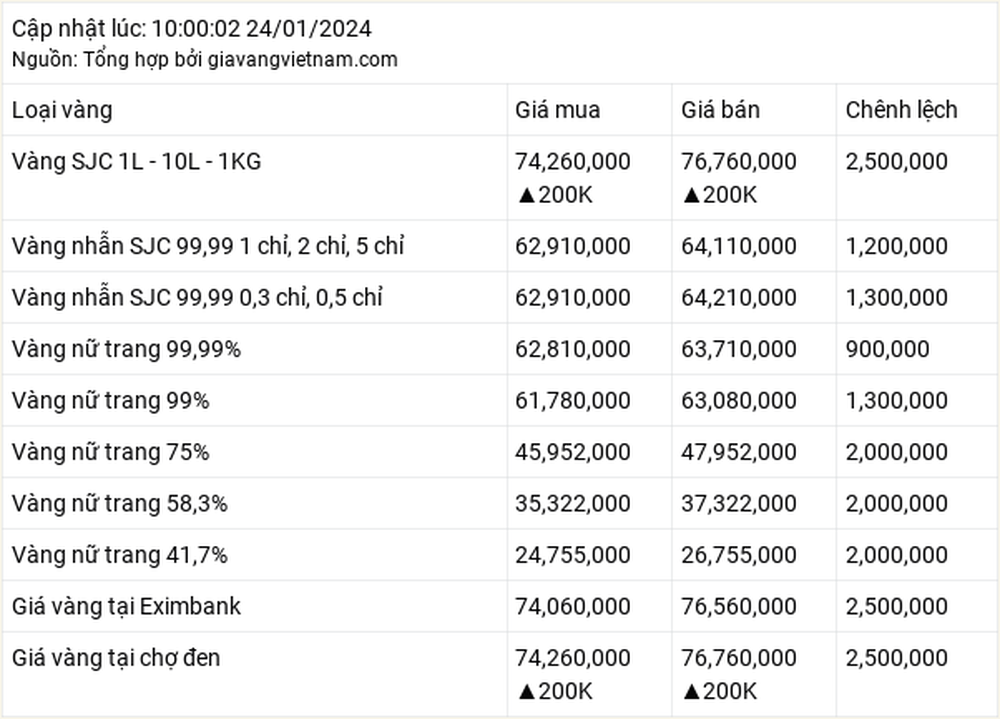1000x719 pixels.
Task: Click the Giá vàng tại chợ đen label
Action: pos(116,658)
